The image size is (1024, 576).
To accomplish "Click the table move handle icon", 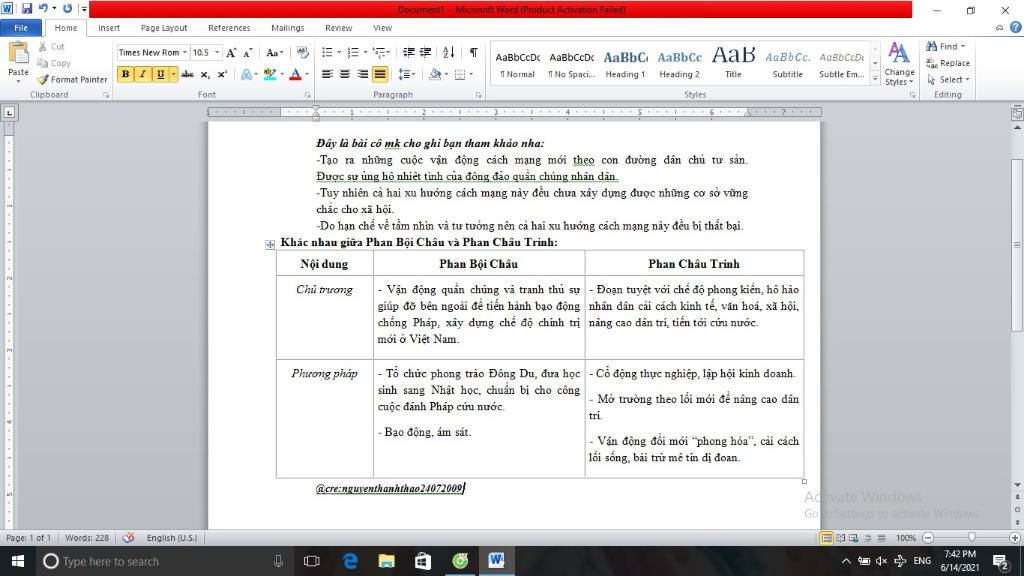I will (270, 244).
